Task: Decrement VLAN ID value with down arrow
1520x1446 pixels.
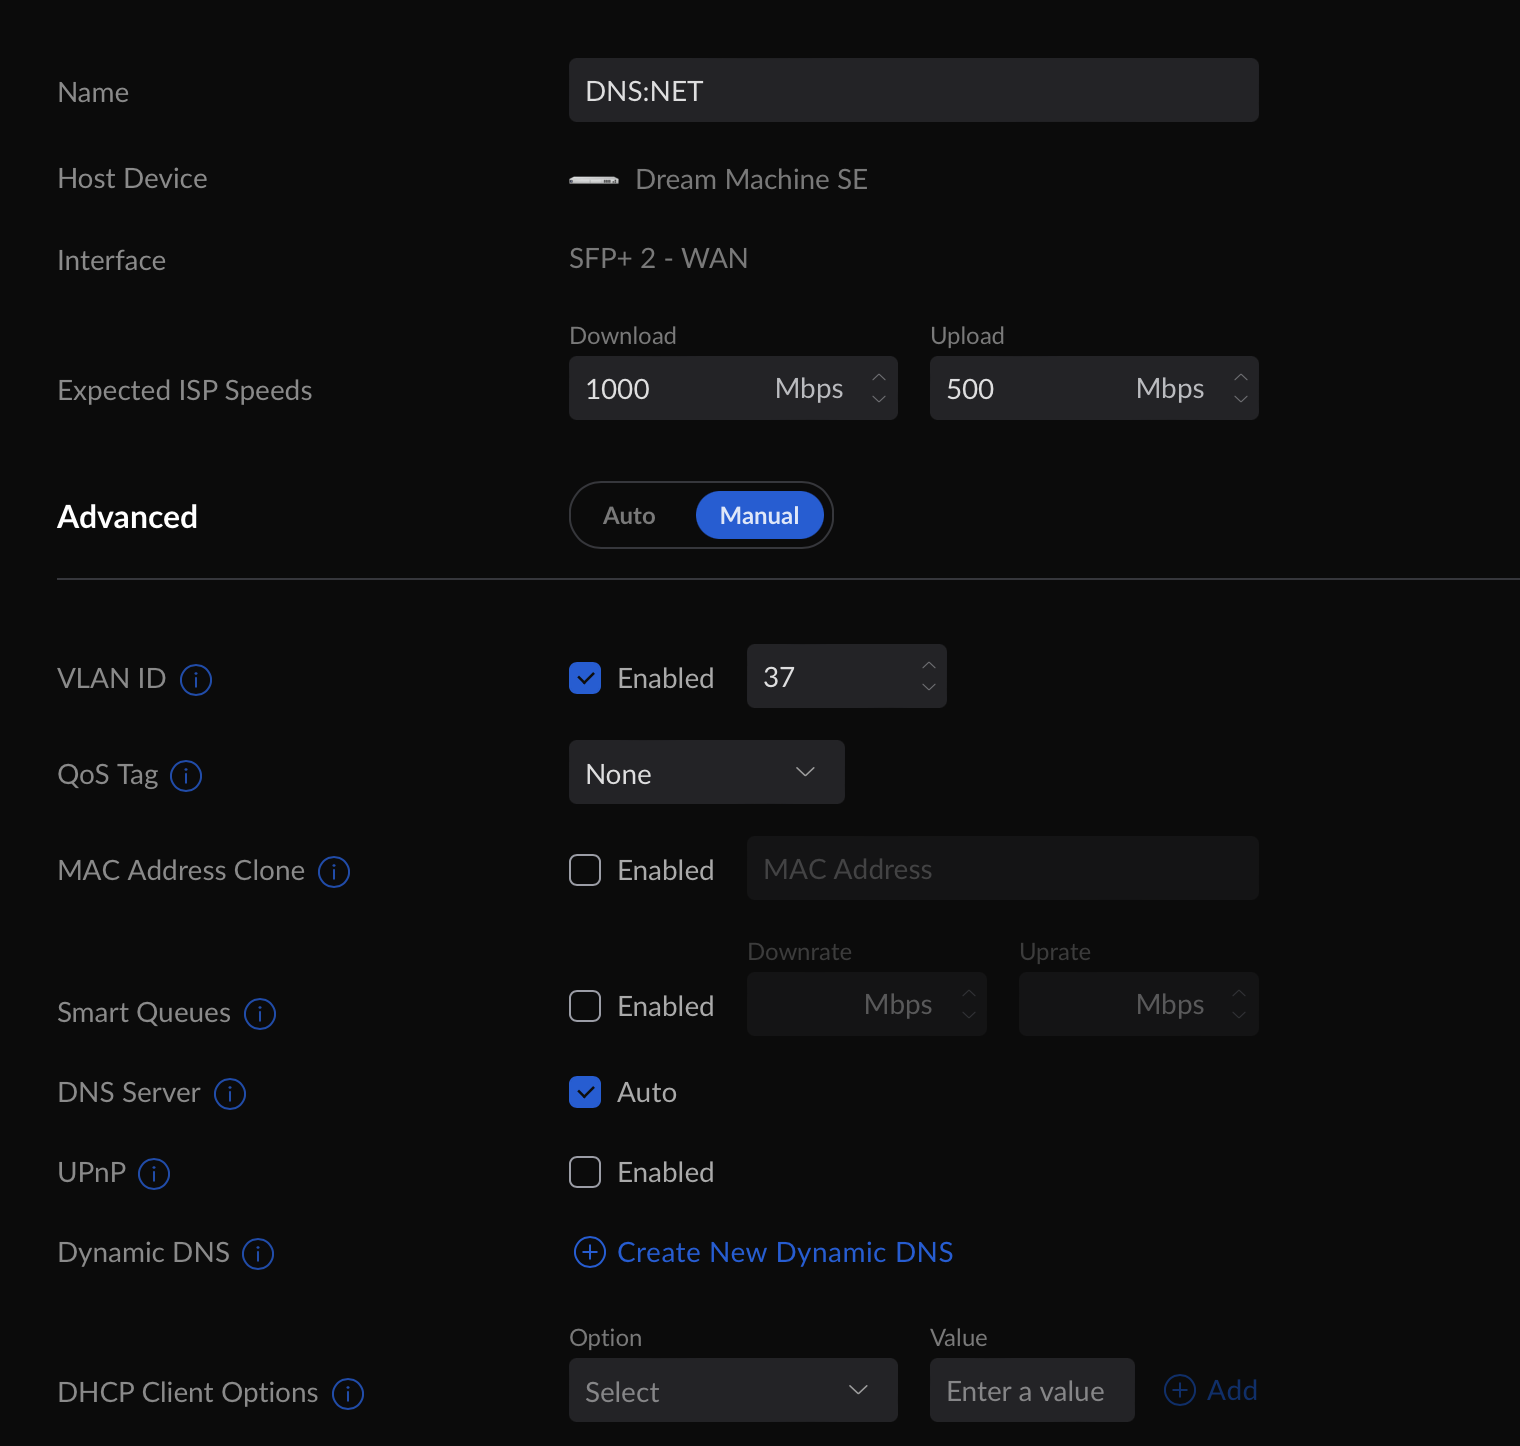Action: point(929,687)
